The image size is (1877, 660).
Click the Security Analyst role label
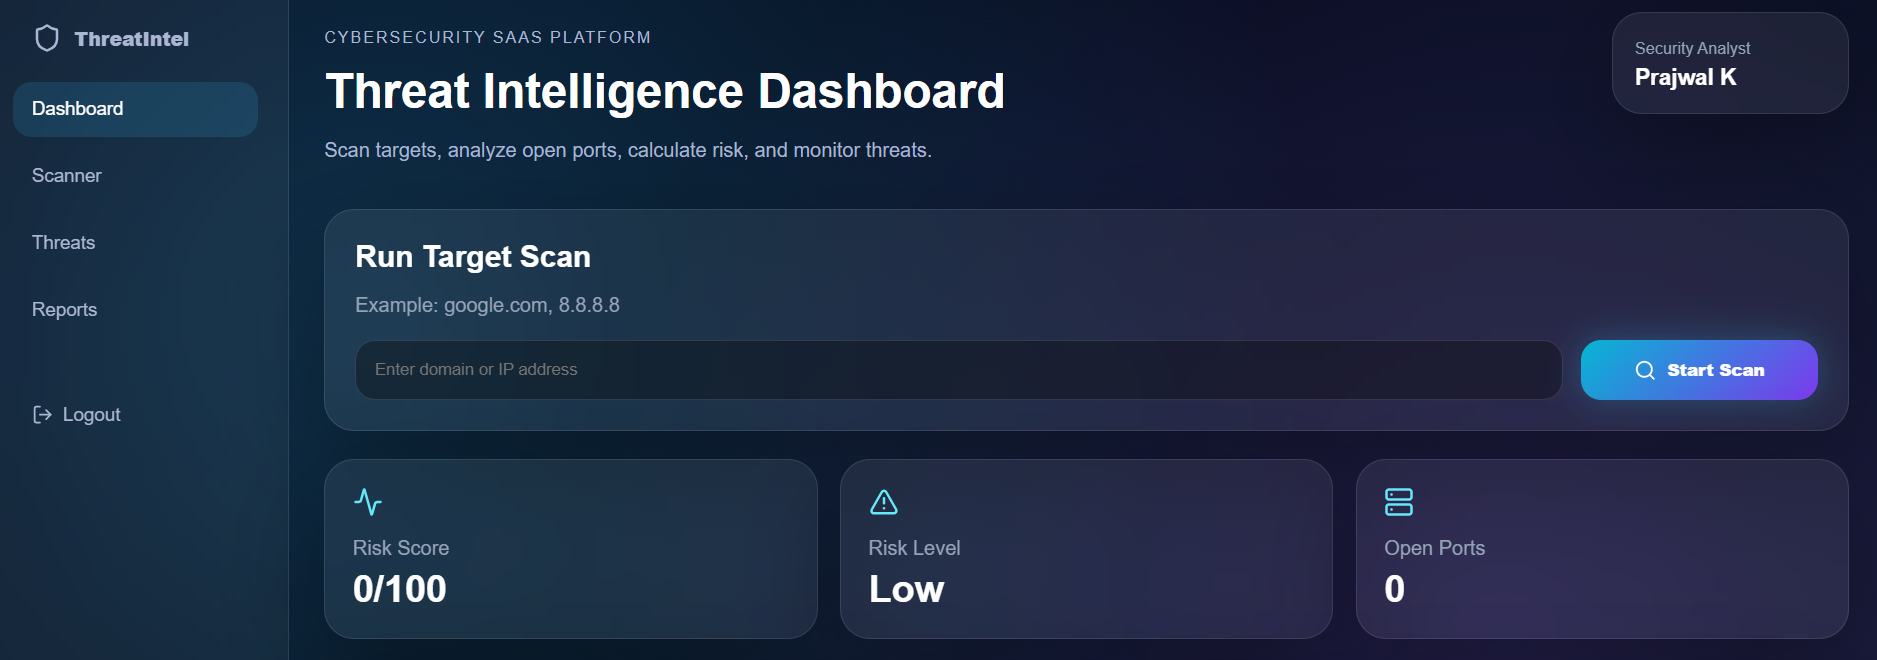1692,48
